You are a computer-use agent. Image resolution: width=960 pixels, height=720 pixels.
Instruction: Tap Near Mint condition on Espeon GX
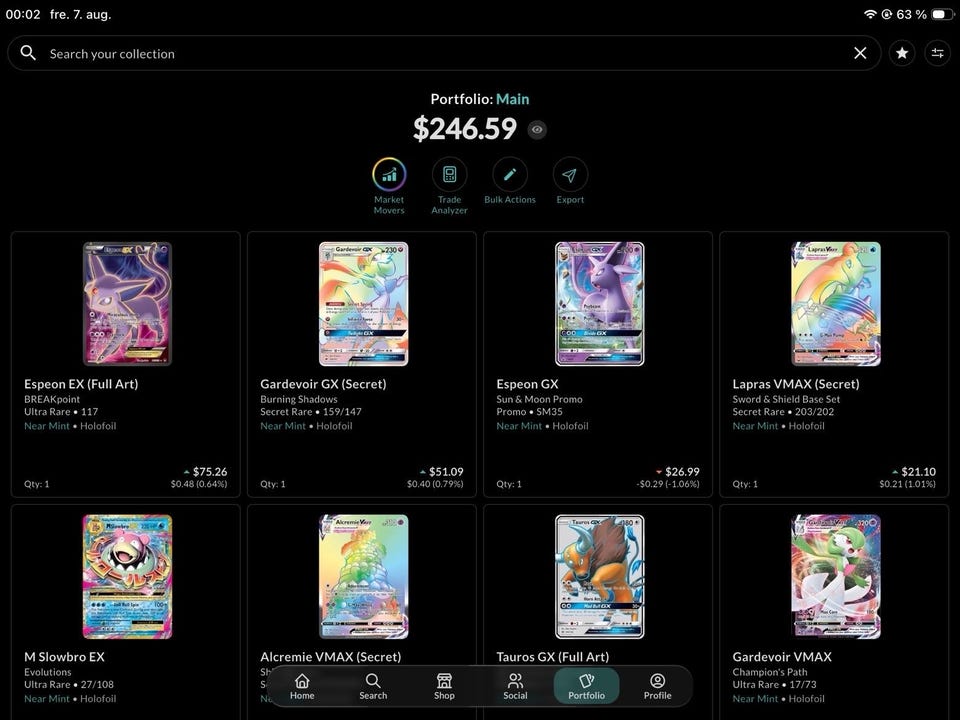coord(519,426)
